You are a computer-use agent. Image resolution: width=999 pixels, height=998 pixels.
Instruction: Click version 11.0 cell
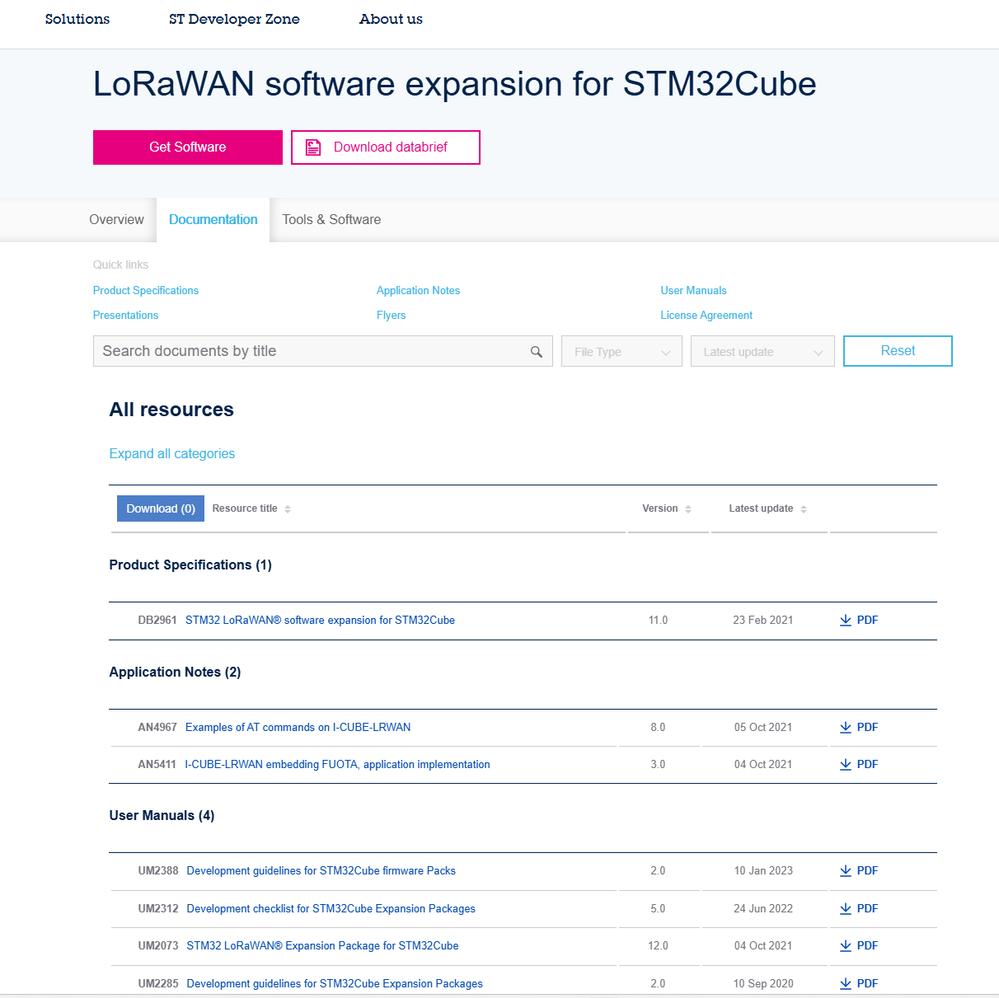[658, 620]
